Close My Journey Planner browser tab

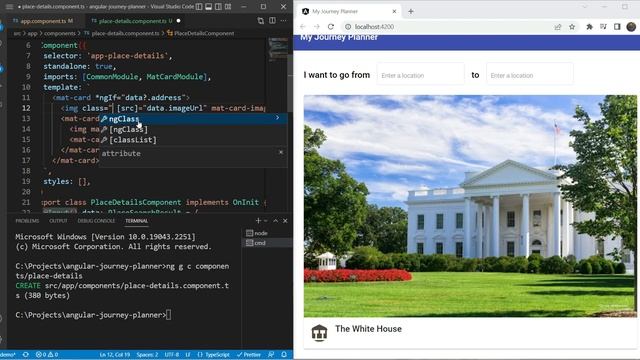[394, 11]
